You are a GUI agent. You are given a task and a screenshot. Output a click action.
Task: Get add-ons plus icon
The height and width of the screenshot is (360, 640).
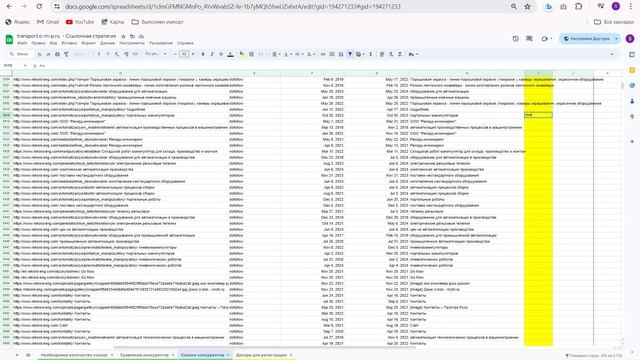[x=632, y=142]
